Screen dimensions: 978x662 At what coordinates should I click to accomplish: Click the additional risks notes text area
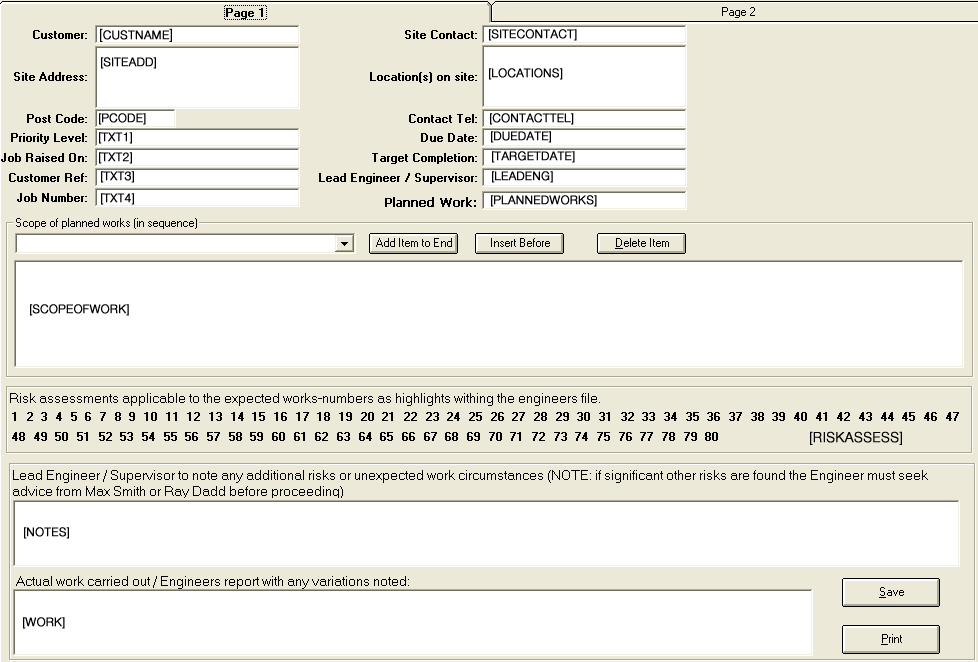[x=487, y=533]
